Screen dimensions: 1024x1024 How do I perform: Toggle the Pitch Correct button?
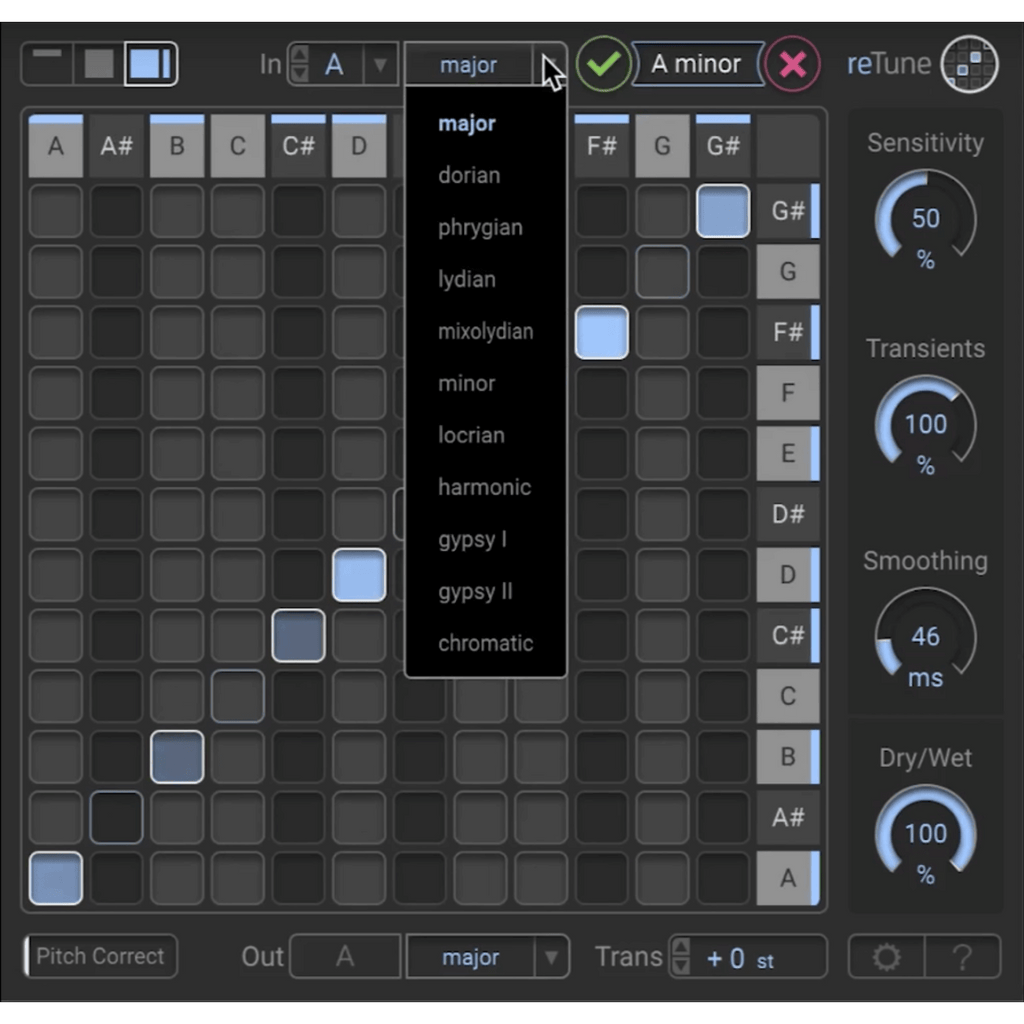coord(101,956)
